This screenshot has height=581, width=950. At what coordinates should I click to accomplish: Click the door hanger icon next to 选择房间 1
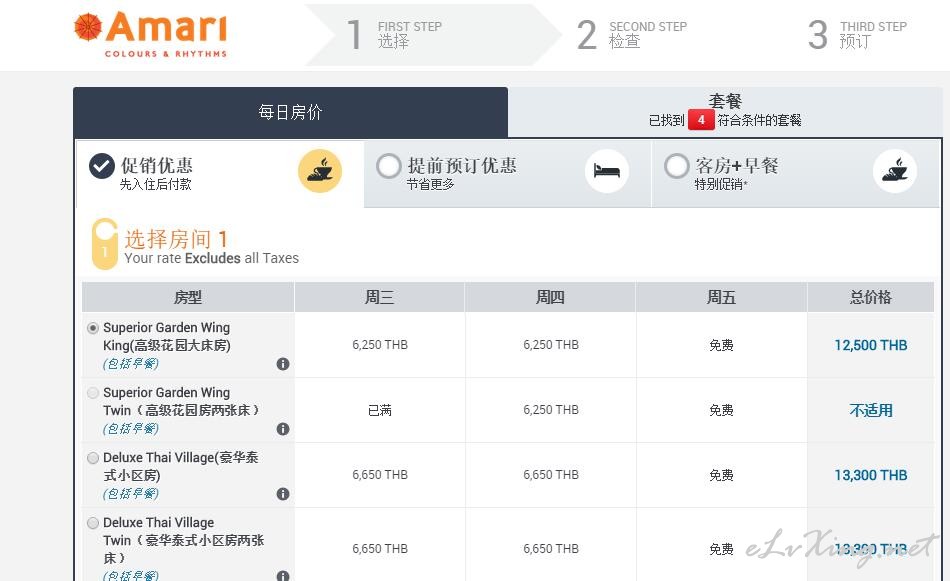point(105,244)
